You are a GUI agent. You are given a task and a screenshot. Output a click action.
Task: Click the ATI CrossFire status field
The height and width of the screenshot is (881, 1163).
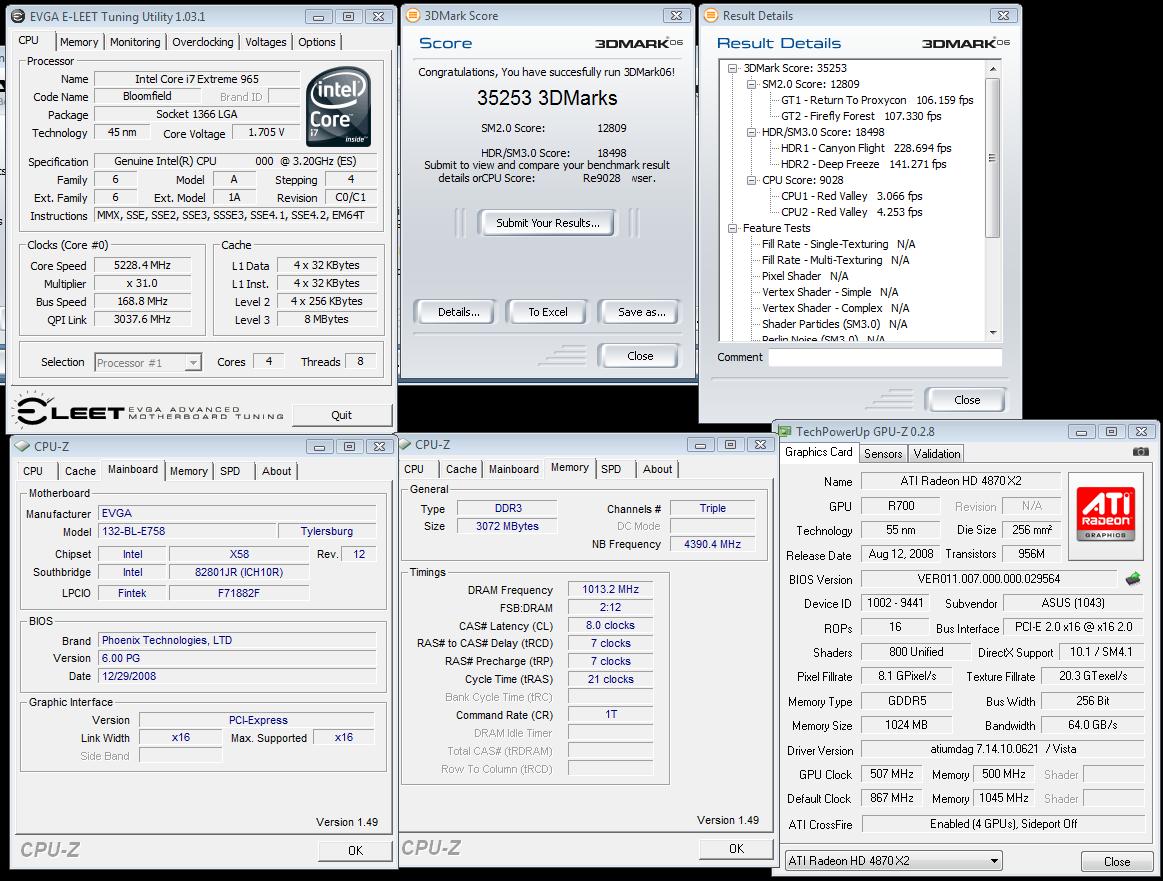1004,825
